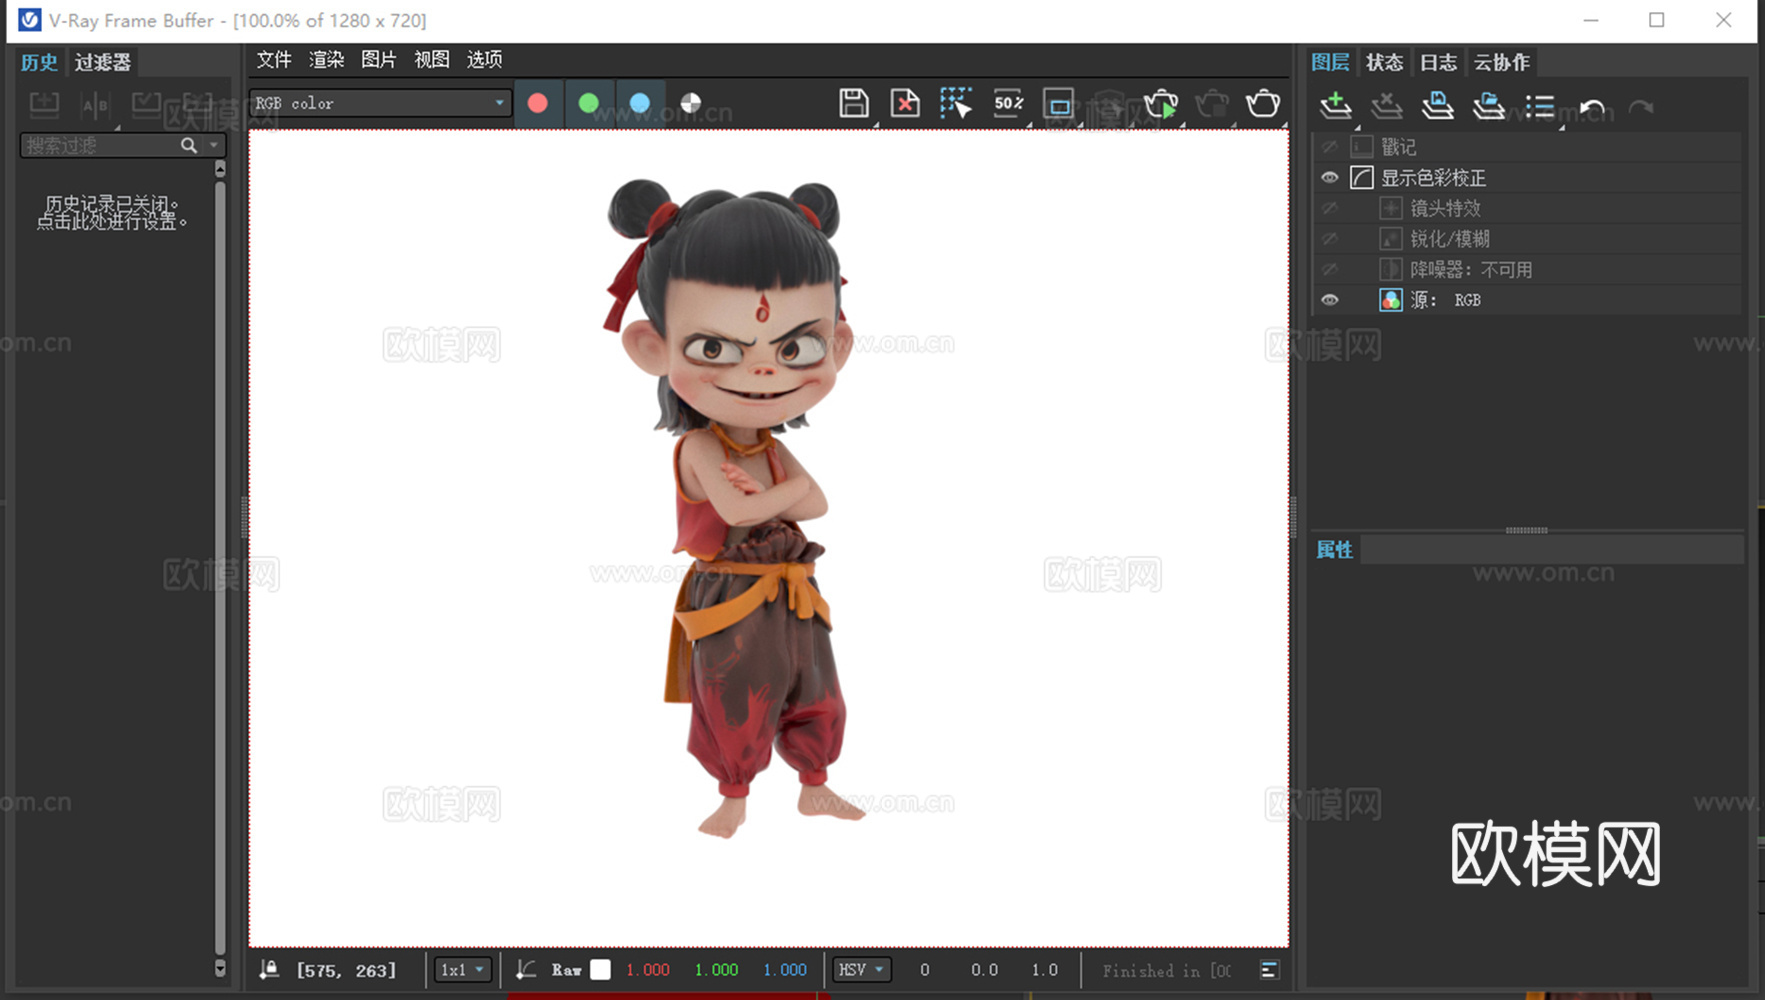This screenshot has width=1765, height=1000.
Task: Click the history save-to-history icon
Action: tap(44, 104)
